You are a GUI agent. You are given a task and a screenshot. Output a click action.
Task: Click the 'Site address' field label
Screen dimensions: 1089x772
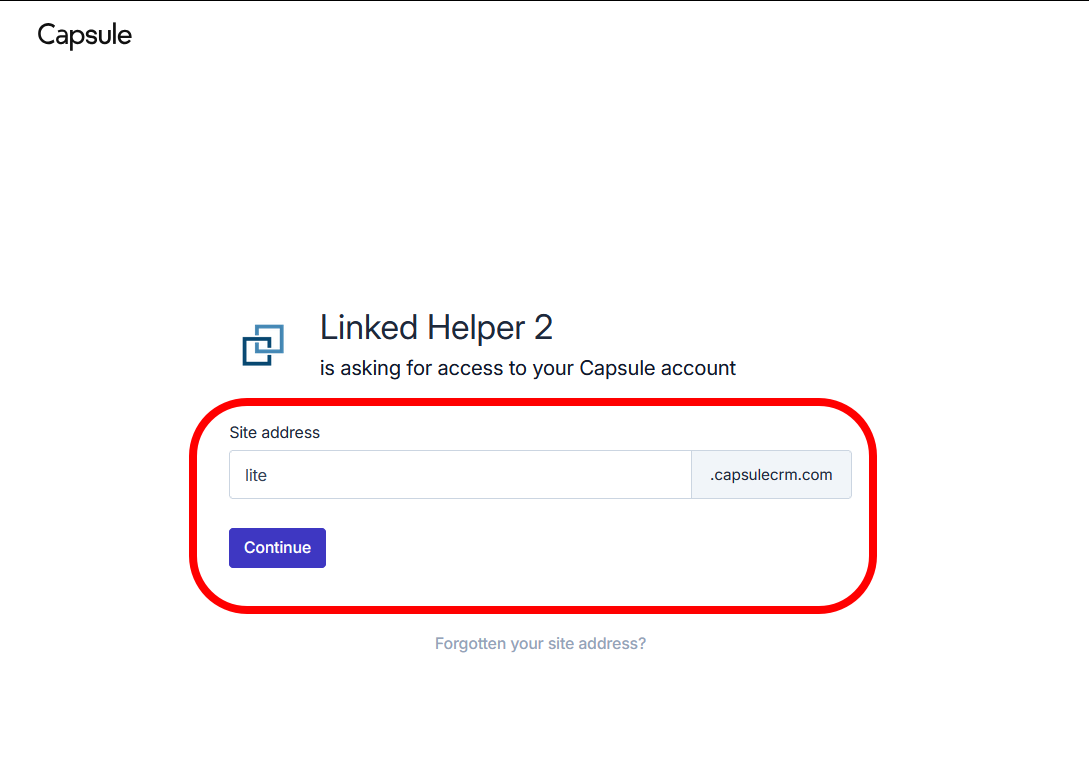click(x=274, y=433)
